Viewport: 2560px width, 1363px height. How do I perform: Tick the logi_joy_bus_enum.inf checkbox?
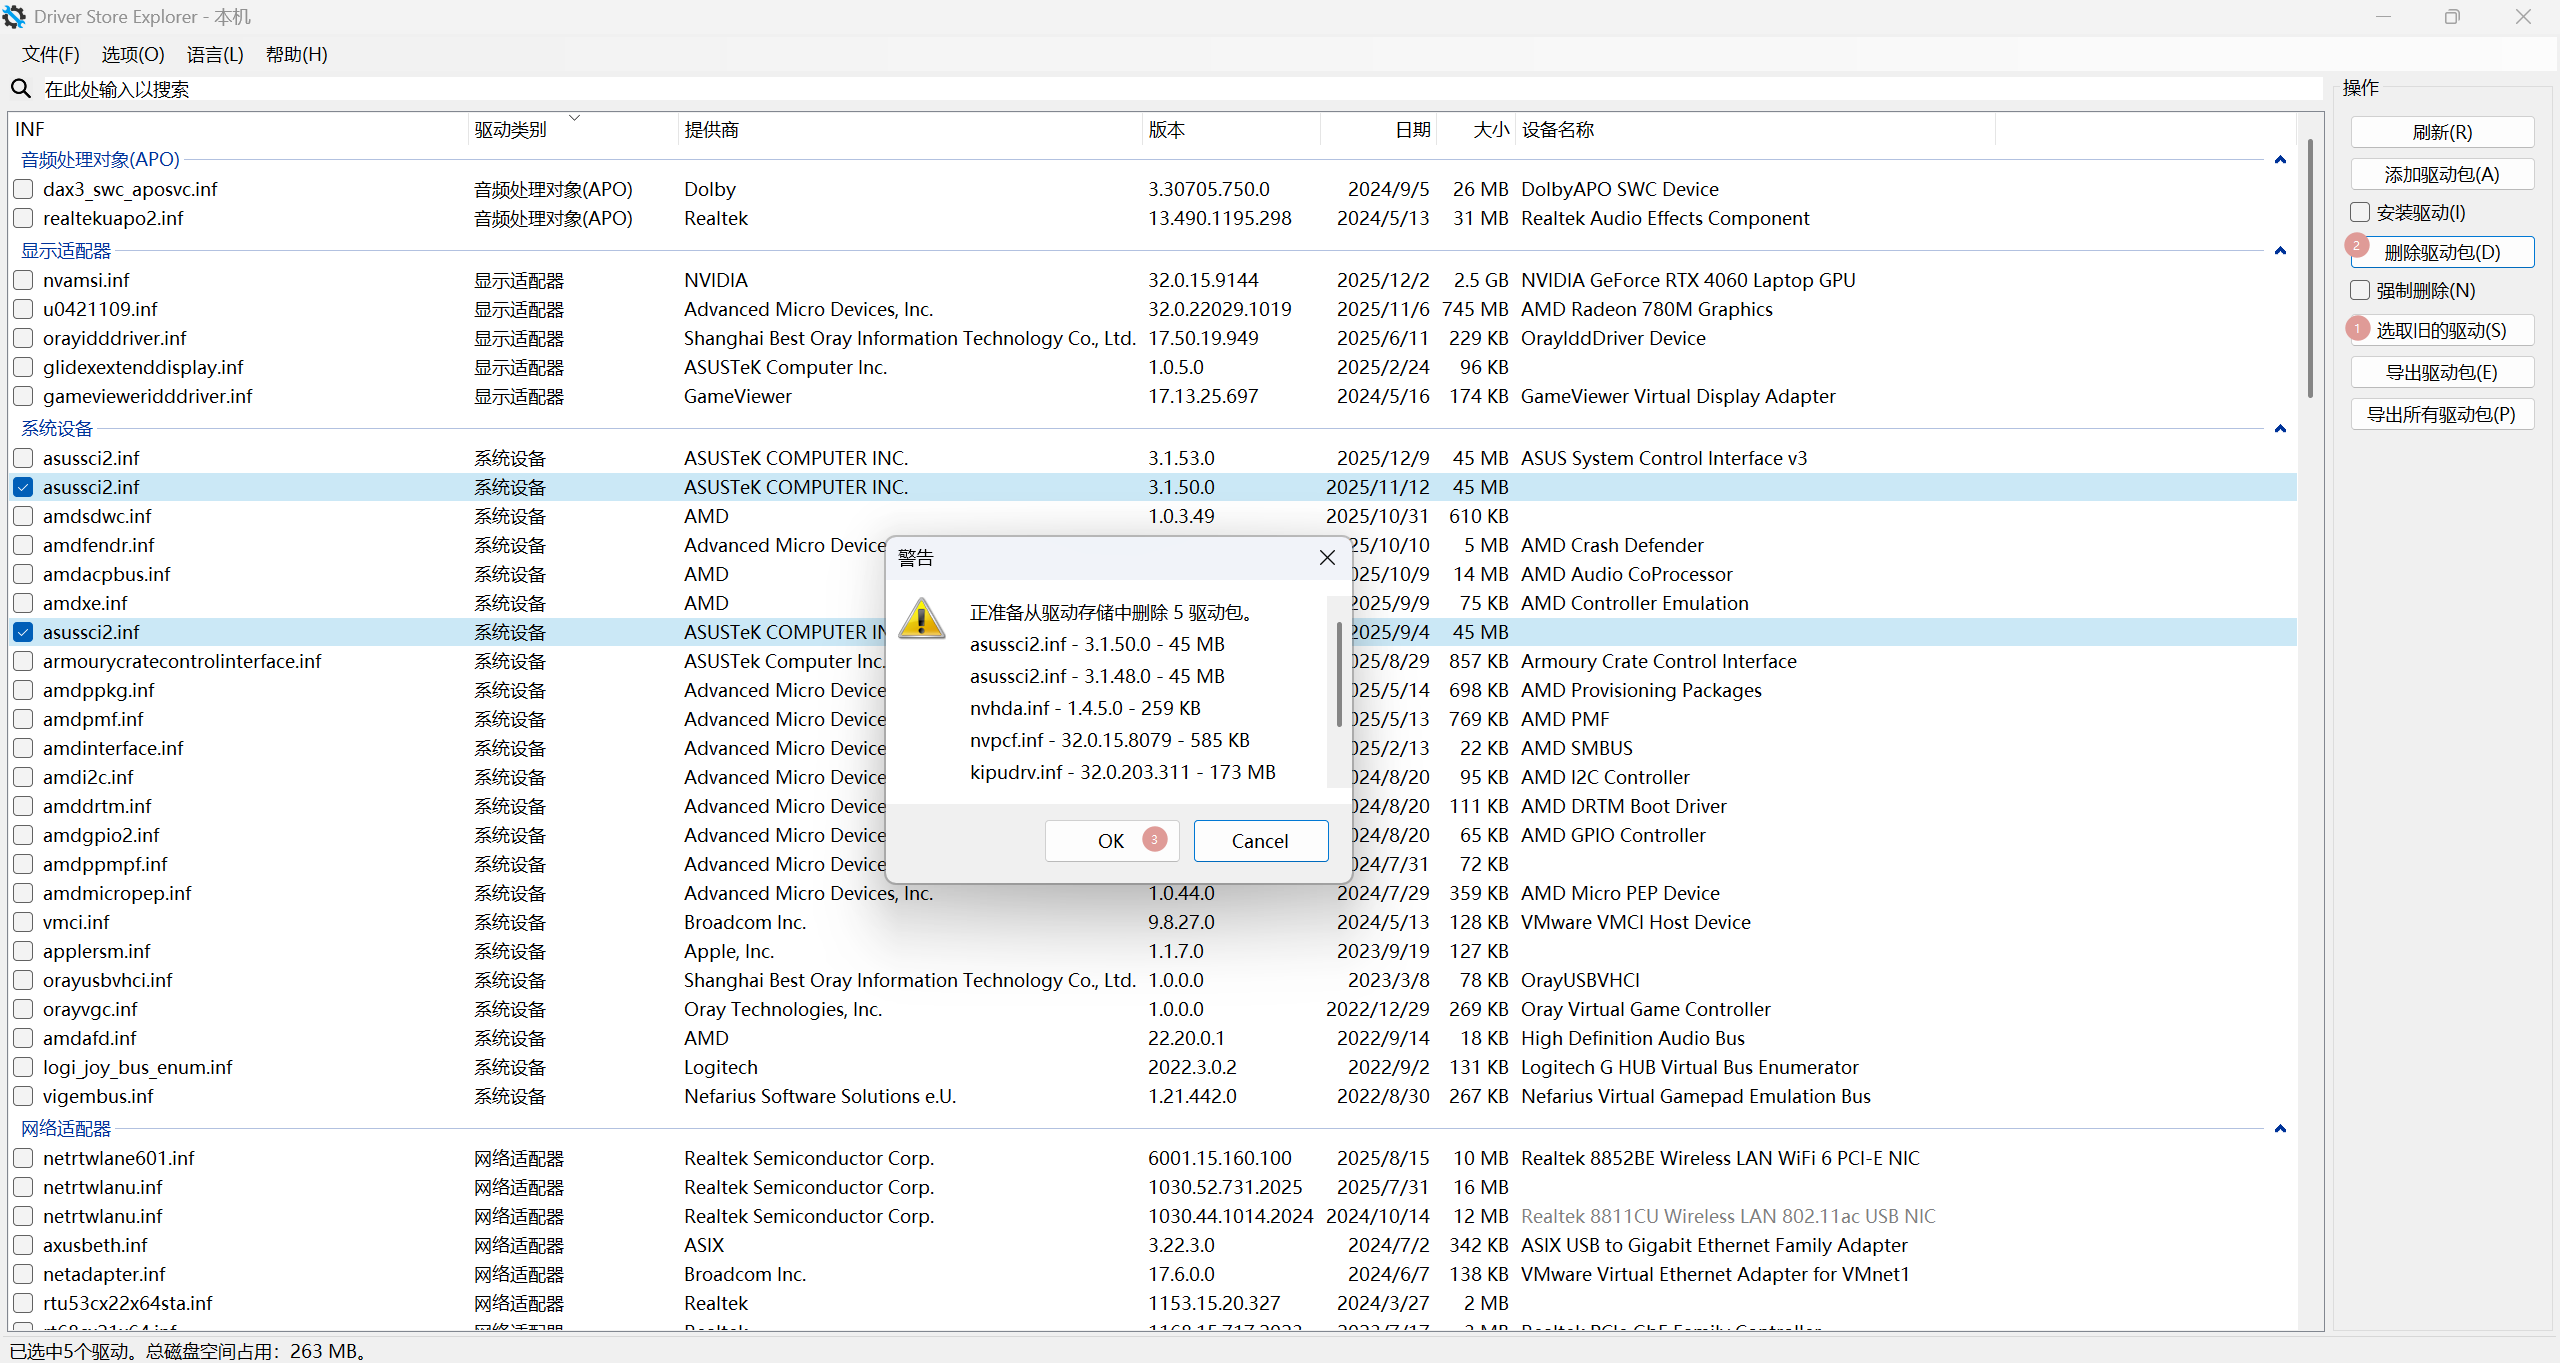coord(23,1067)
